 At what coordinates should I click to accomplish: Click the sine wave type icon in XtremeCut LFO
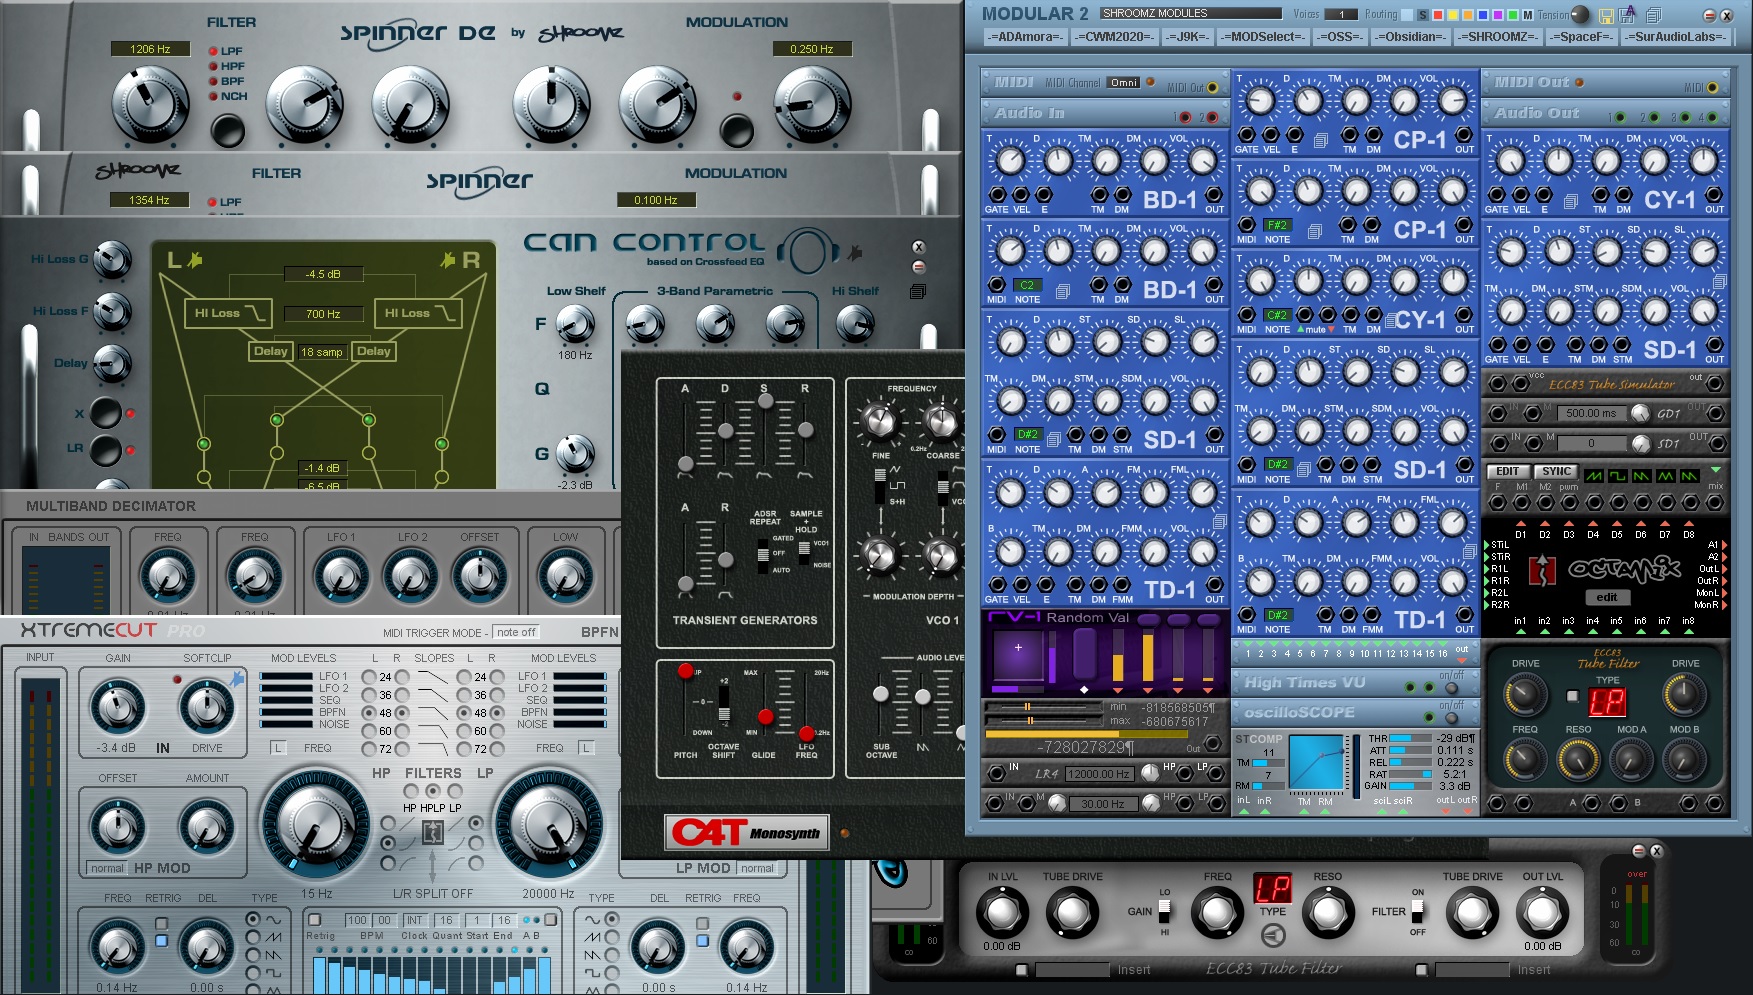point(273,920)
